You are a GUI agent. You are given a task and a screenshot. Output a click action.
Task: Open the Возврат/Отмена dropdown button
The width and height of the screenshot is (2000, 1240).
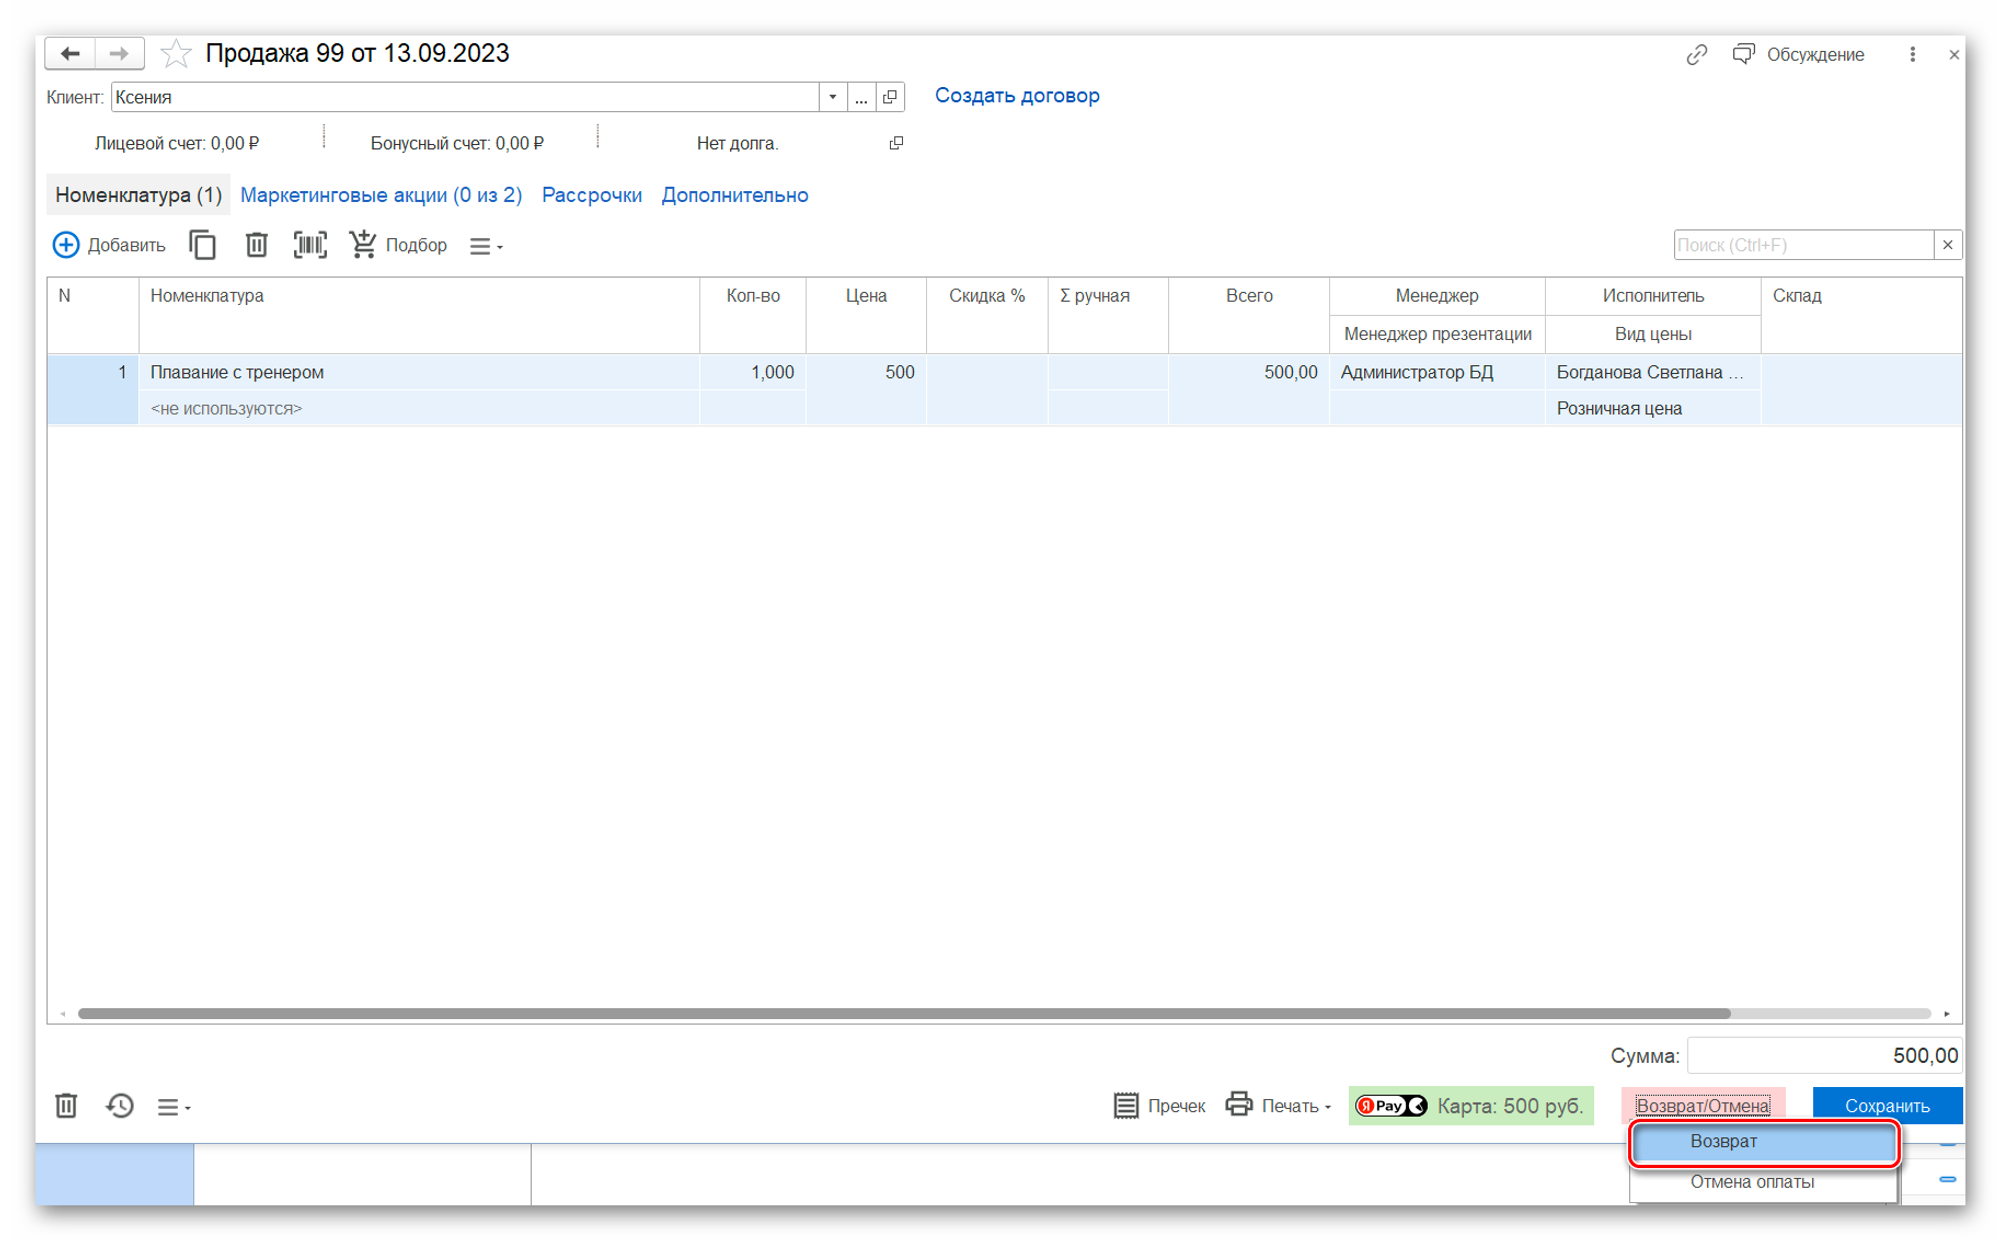[x=1702, y=1106]
